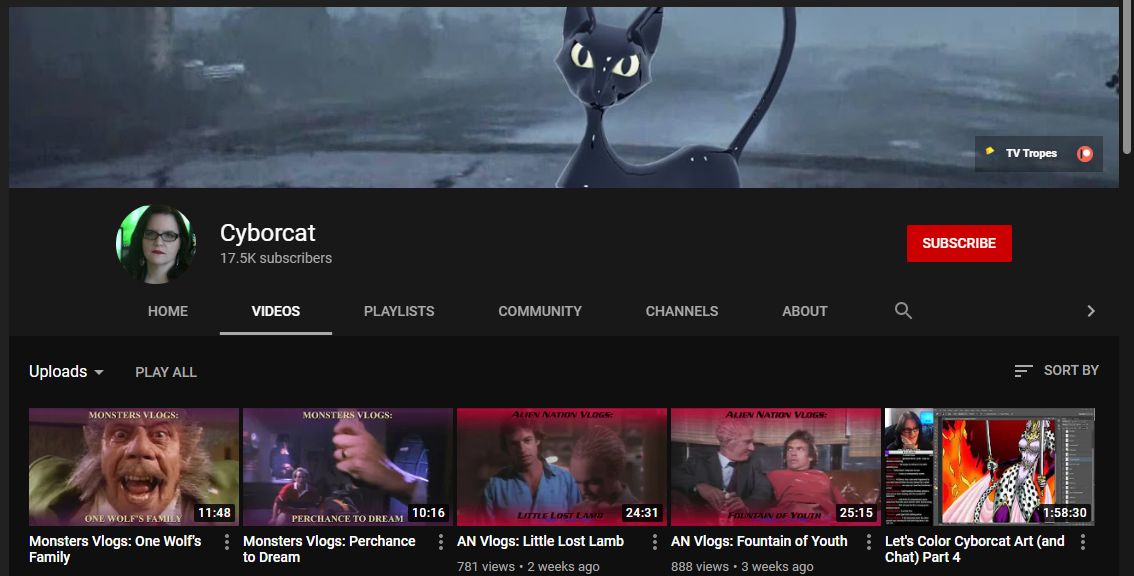Play the Little Lost Lamb thumbnail

click(562, 467)
